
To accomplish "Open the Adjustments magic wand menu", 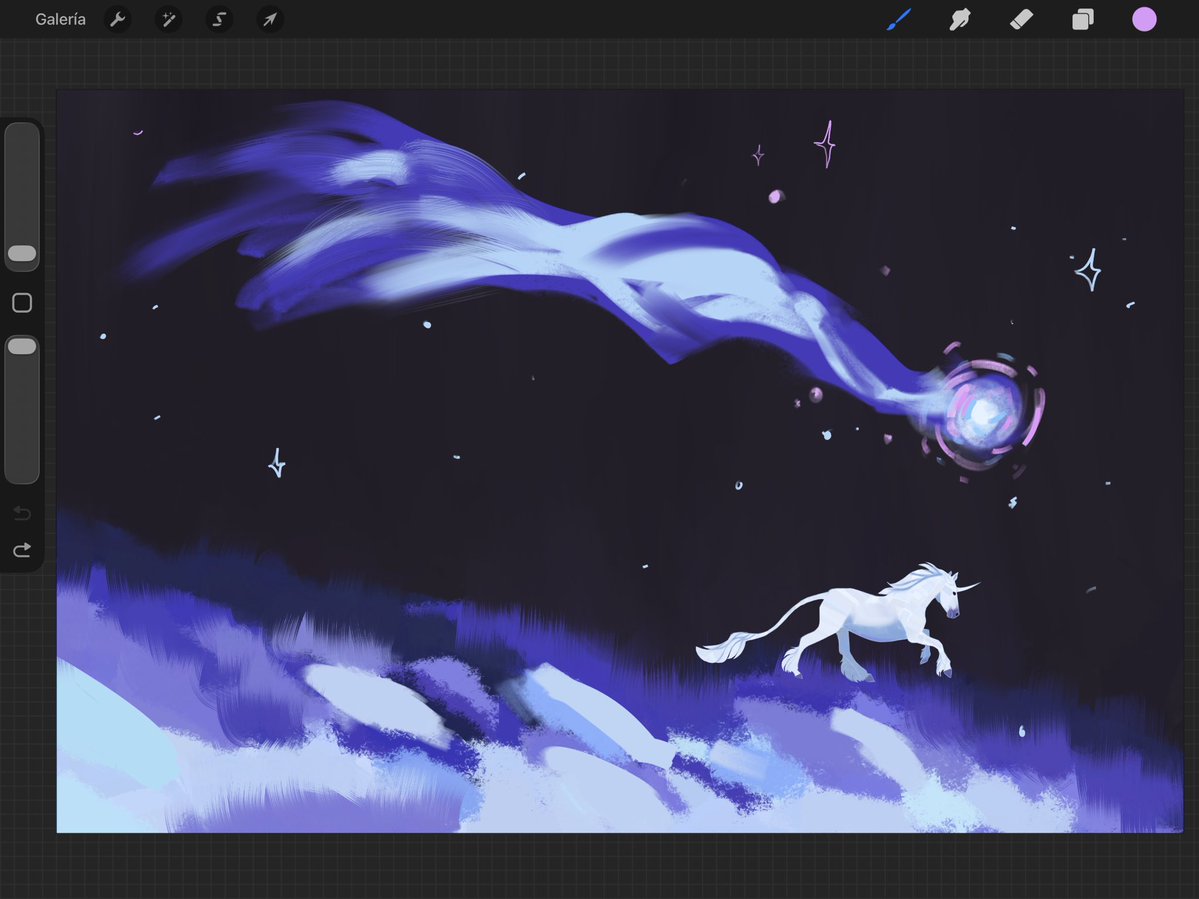I will (168, 19).
